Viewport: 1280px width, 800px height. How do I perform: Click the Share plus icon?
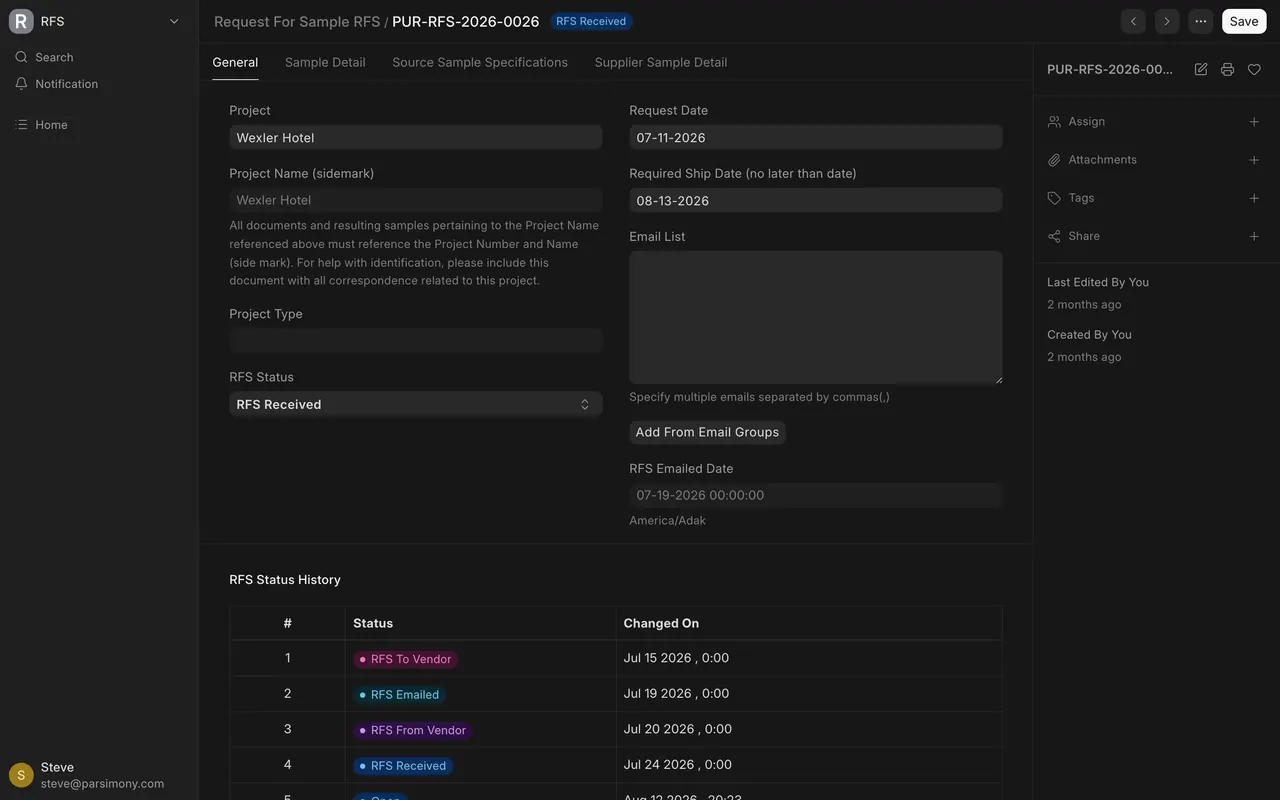[x=1254, y=236]
